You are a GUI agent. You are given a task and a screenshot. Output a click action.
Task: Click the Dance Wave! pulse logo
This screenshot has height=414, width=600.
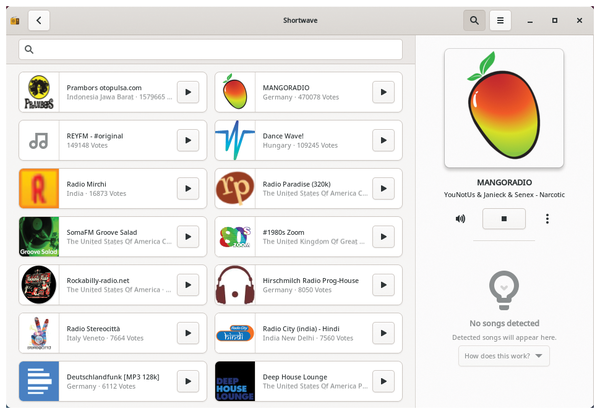[x=235, y=140]
